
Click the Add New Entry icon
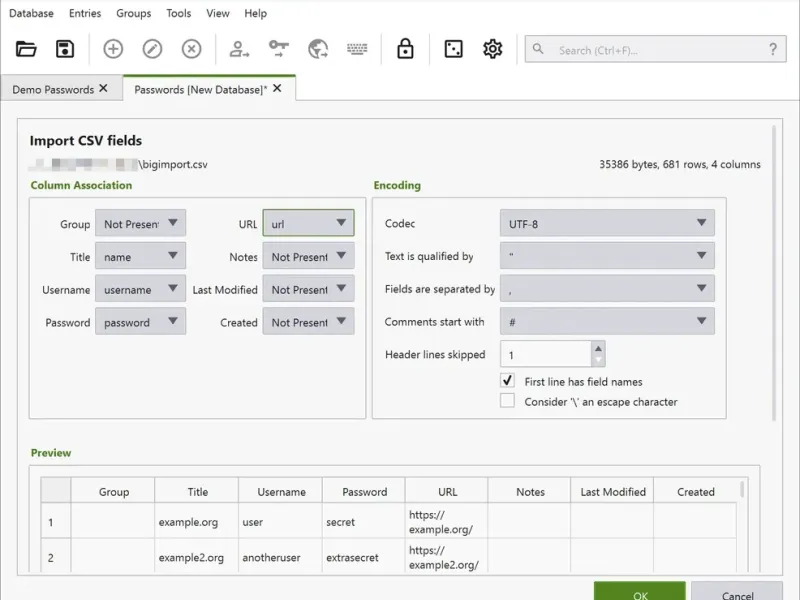pyautogui.click(x=113, y=49)
